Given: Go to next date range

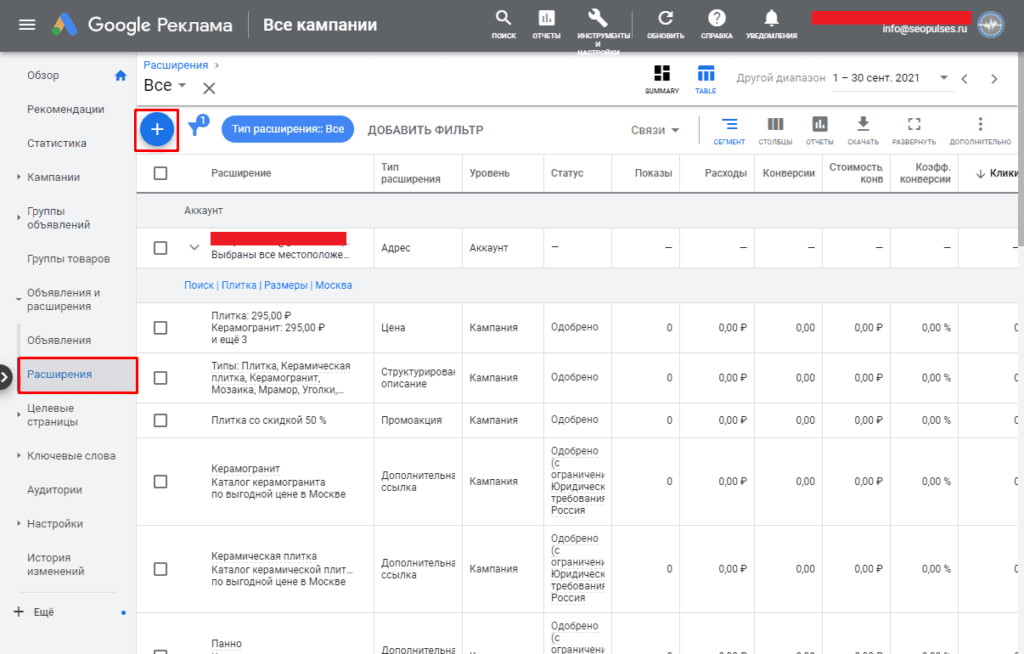Looking at the screenshot, I should click(994, 79).
